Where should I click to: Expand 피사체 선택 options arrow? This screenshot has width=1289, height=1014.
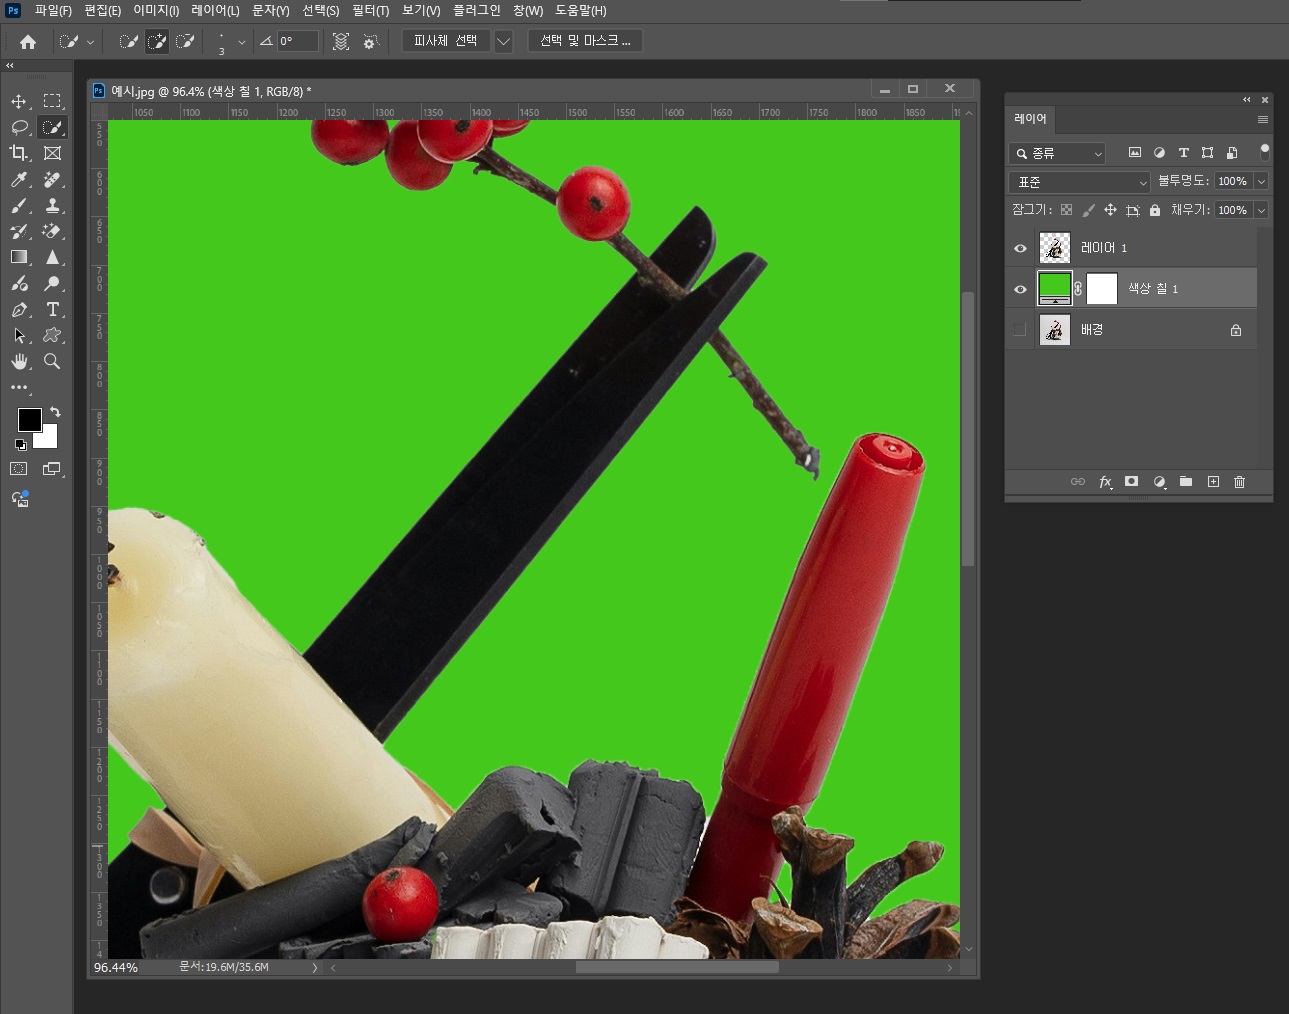tap(504, 41)
